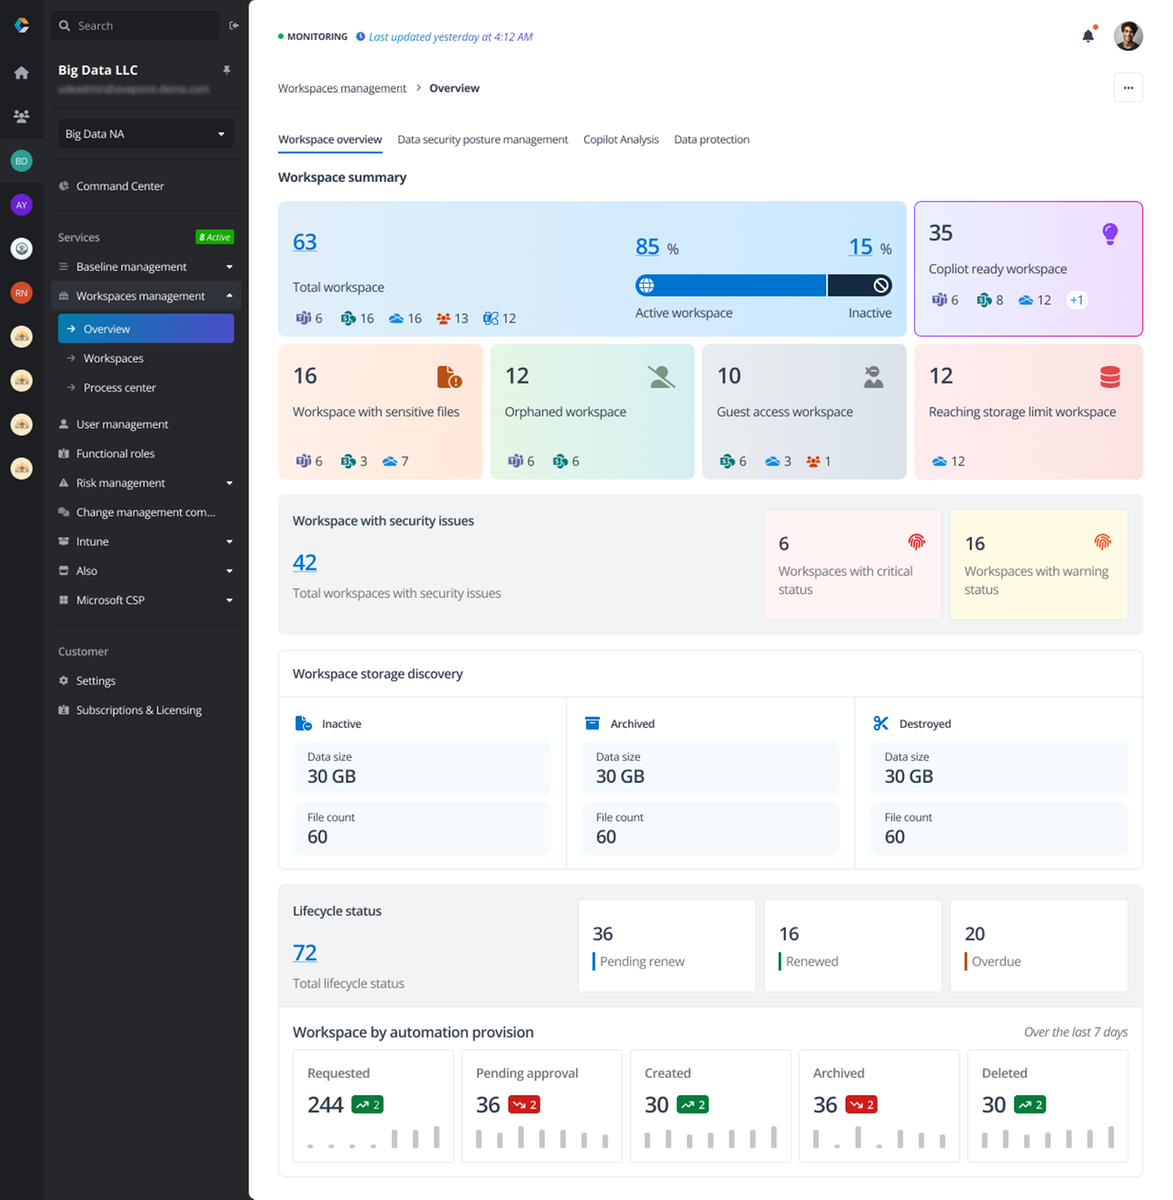This screenshot has height=1200, width=1173.
Task: Select the RN tenant avatar
Action: tap(21, 293)
